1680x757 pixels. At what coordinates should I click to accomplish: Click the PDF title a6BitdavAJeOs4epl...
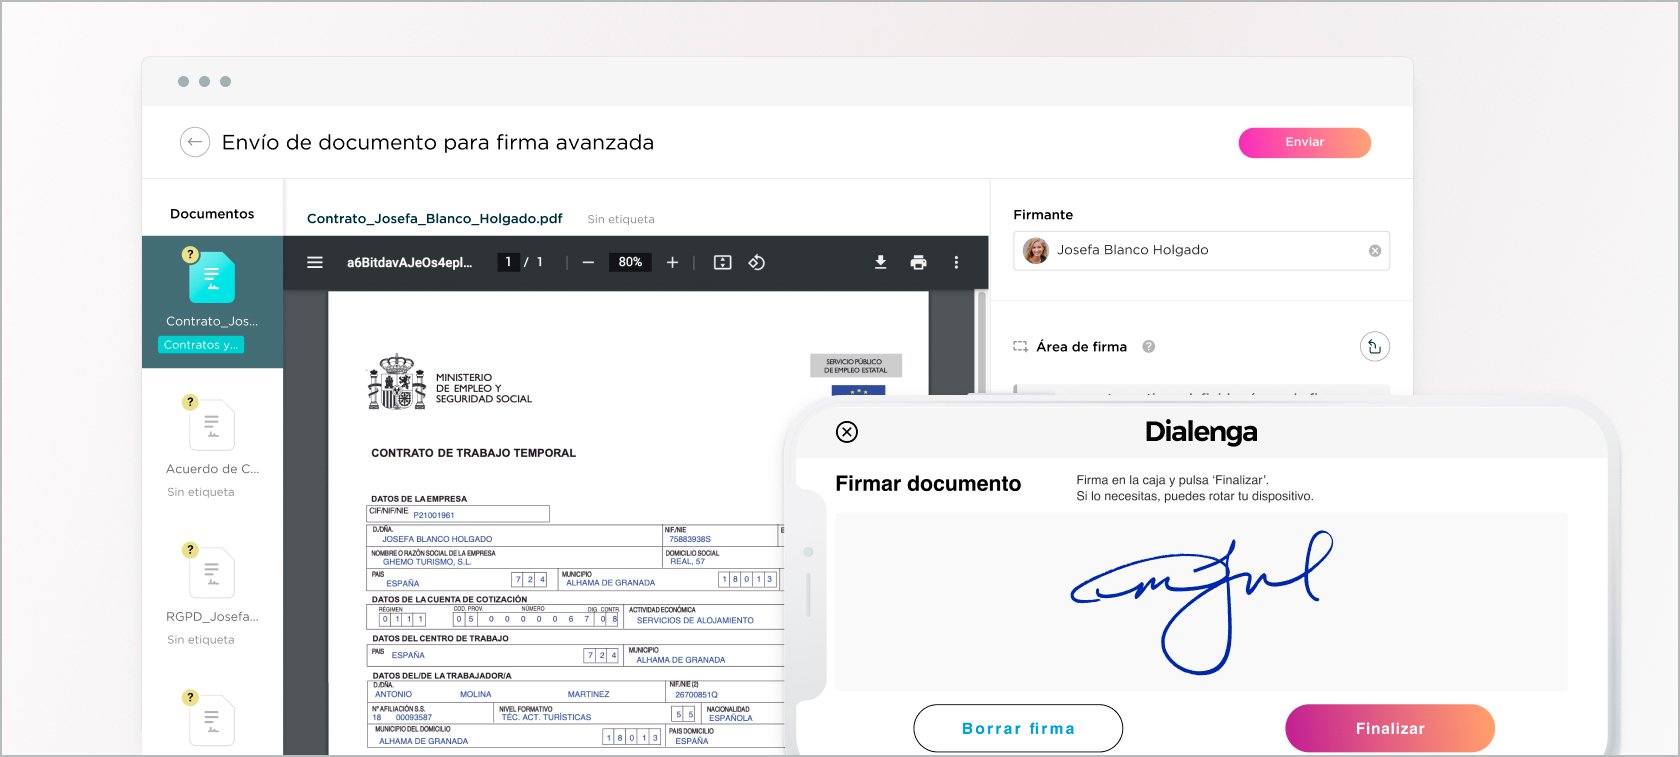pyautogui.click(x=409, y=262)
